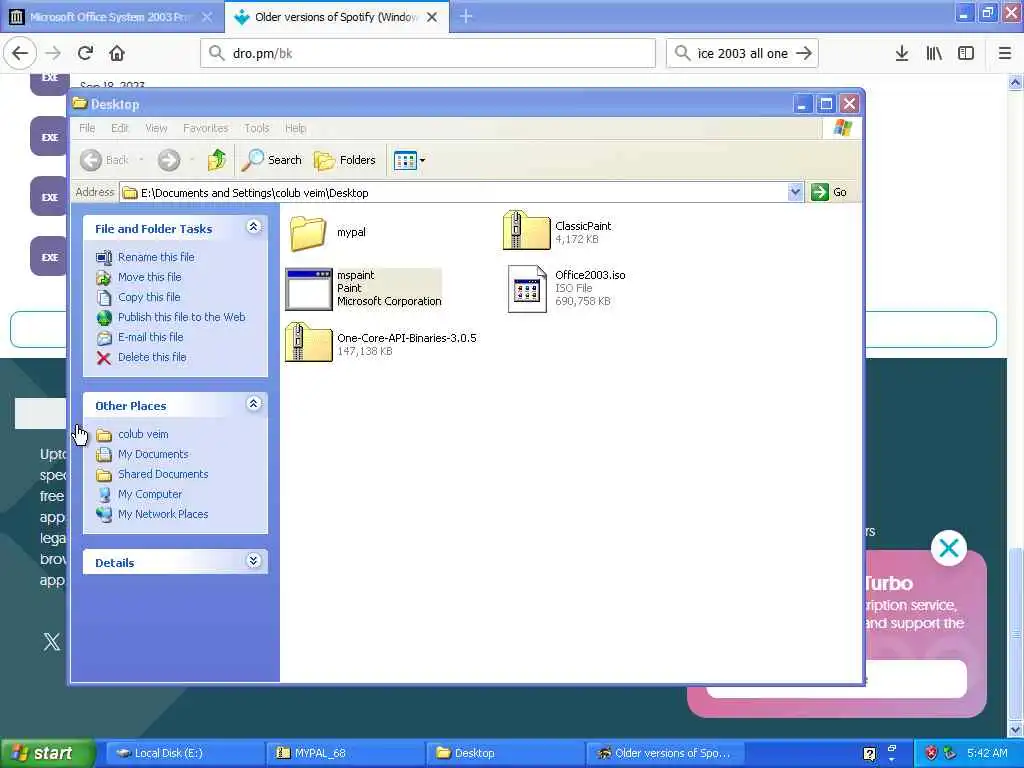This screenshot has height=768, width=1024.
Task: Close the Older versions of Spotify tab
Action: [x=432, y=18]
